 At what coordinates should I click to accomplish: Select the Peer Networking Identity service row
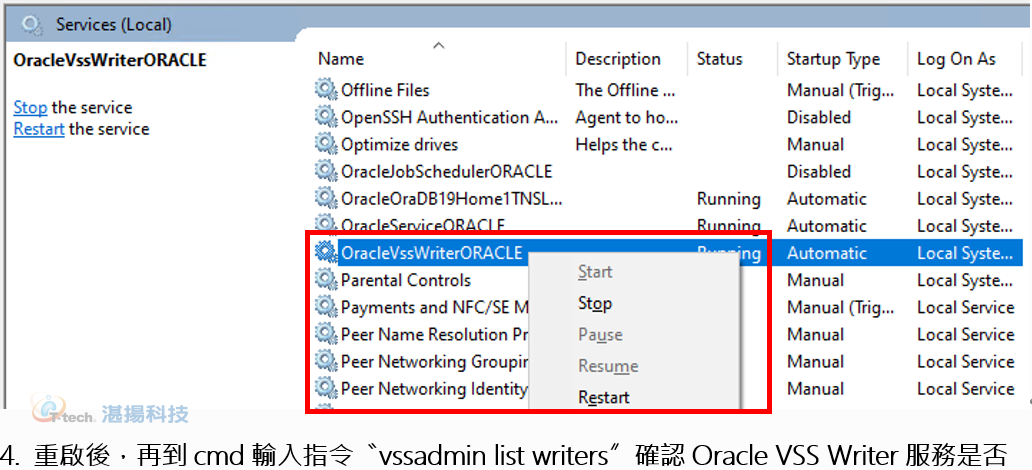[x=667, y=388]
